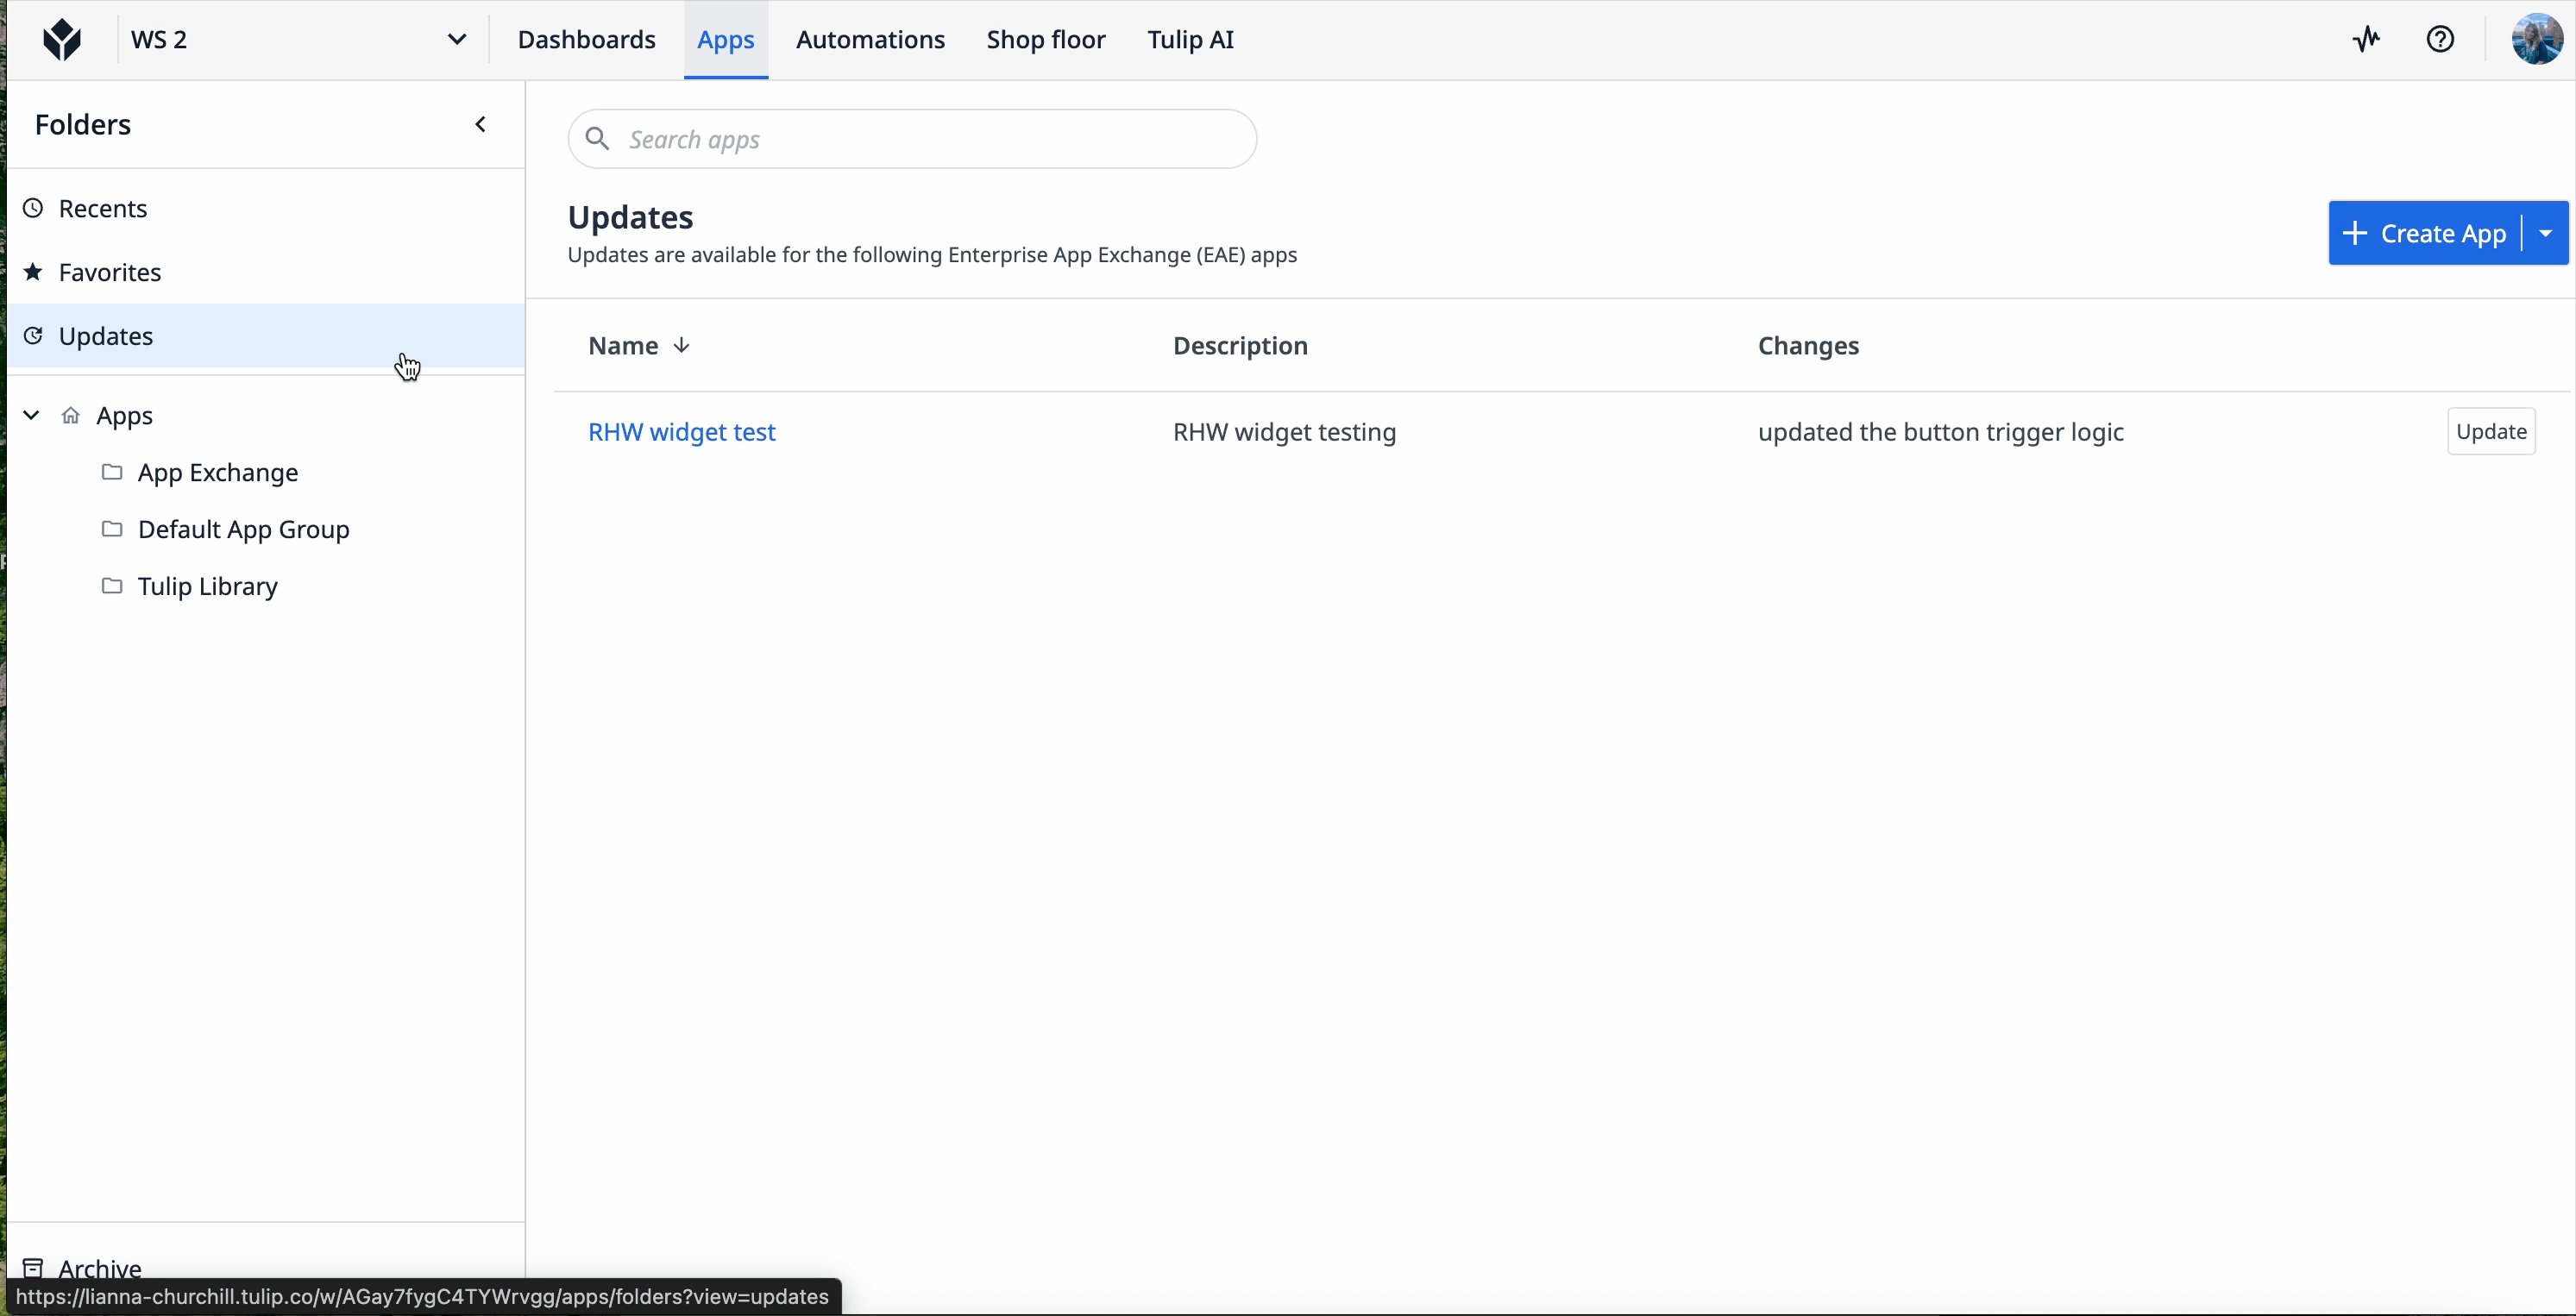Focus the Search apps field
The image size is (2576, 1316).
tap(912, 139)
